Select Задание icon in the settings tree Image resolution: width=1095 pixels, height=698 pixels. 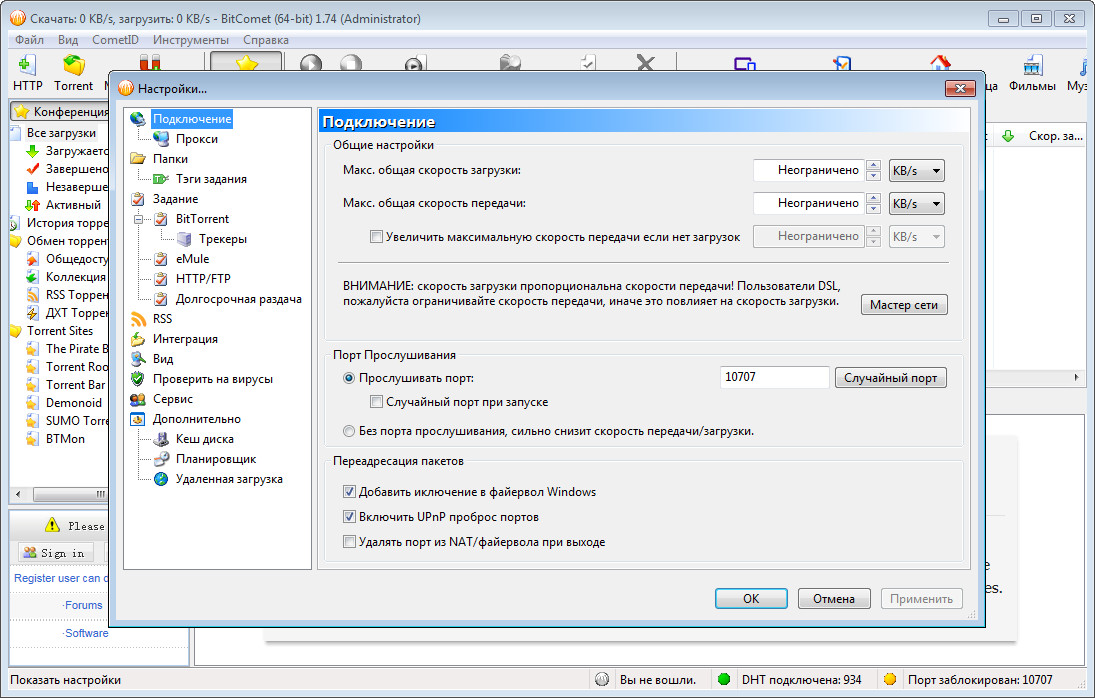(138, 199)
